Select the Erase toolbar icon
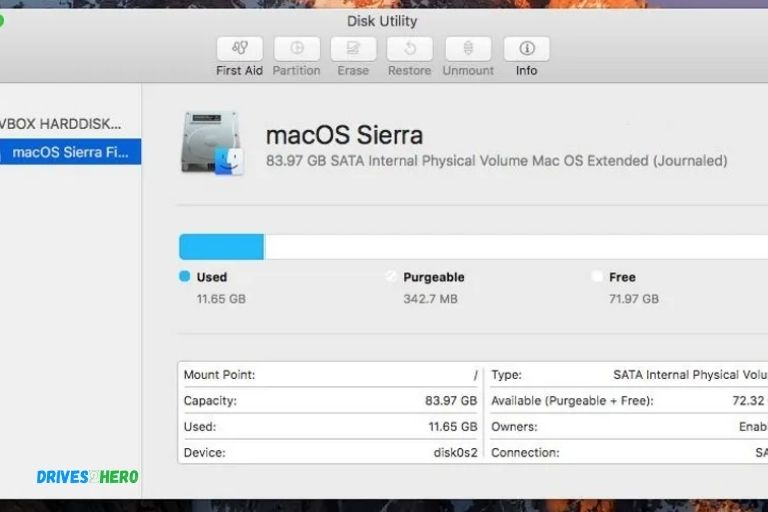This screenshot has height=512, width=768. click(x=353, y=49)
